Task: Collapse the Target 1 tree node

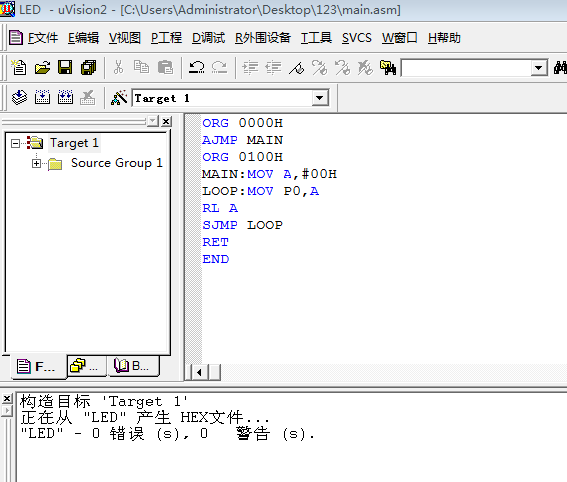Action: coord(15,144)
